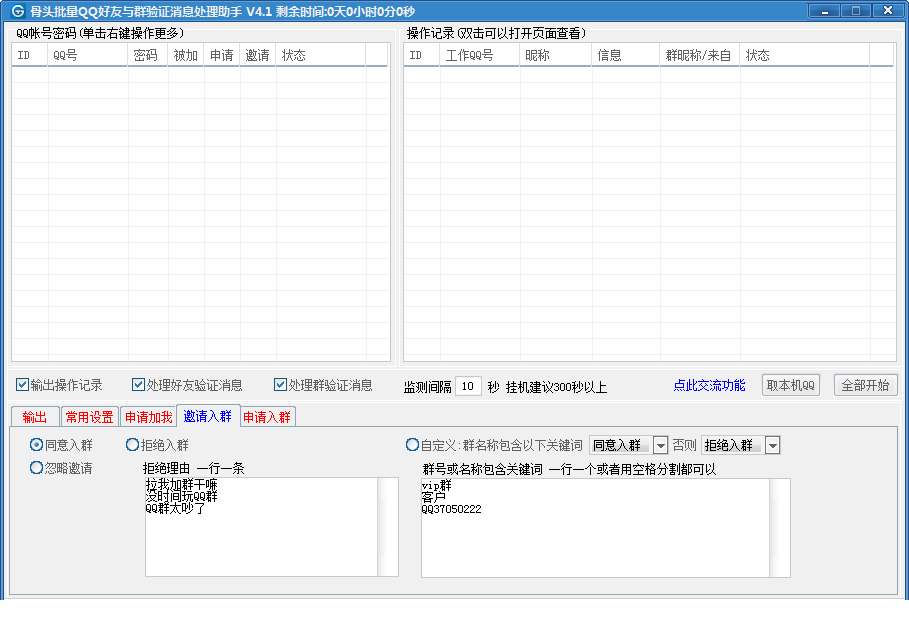The height and width of the screenshot is (623, 909).
Task: Click 拉我加群干嘛 line in refusal reasons
Action: [x=181, y=484]
